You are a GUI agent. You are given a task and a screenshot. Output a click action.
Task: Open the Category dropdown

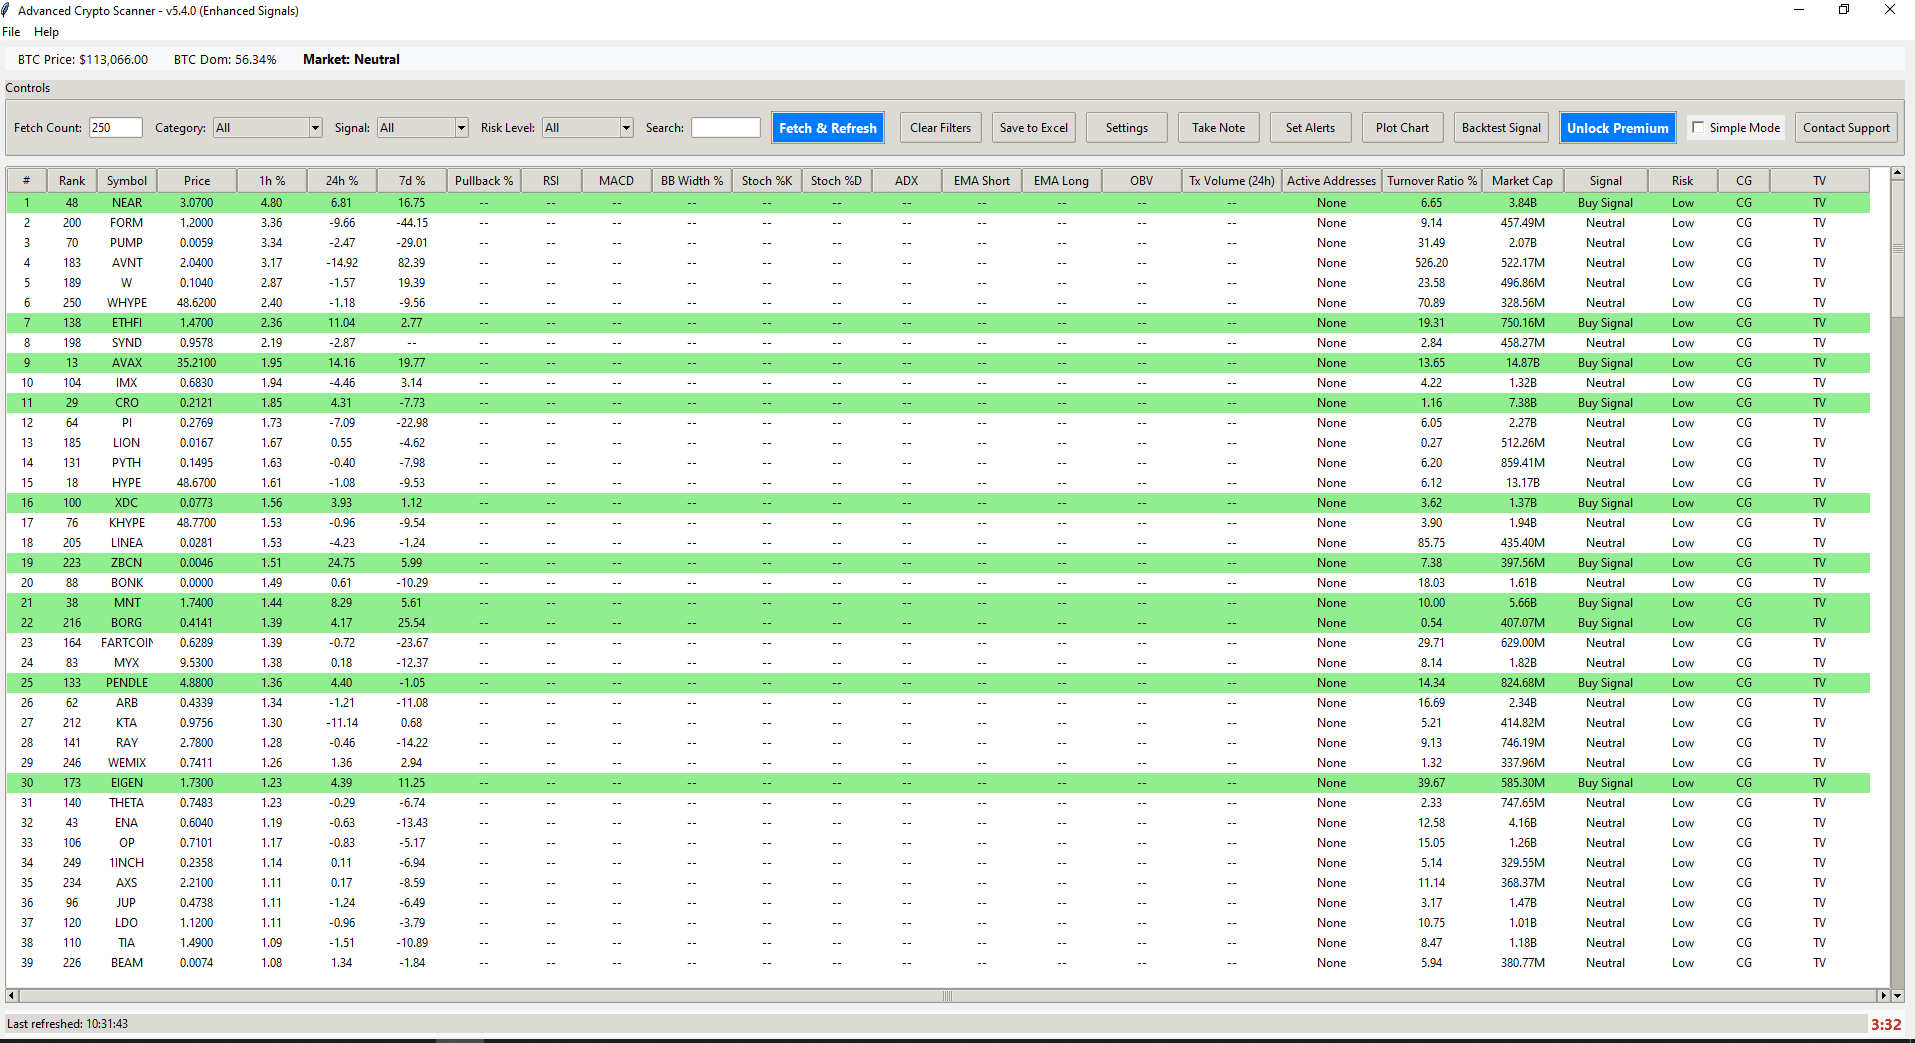click(x=314, y=127)
